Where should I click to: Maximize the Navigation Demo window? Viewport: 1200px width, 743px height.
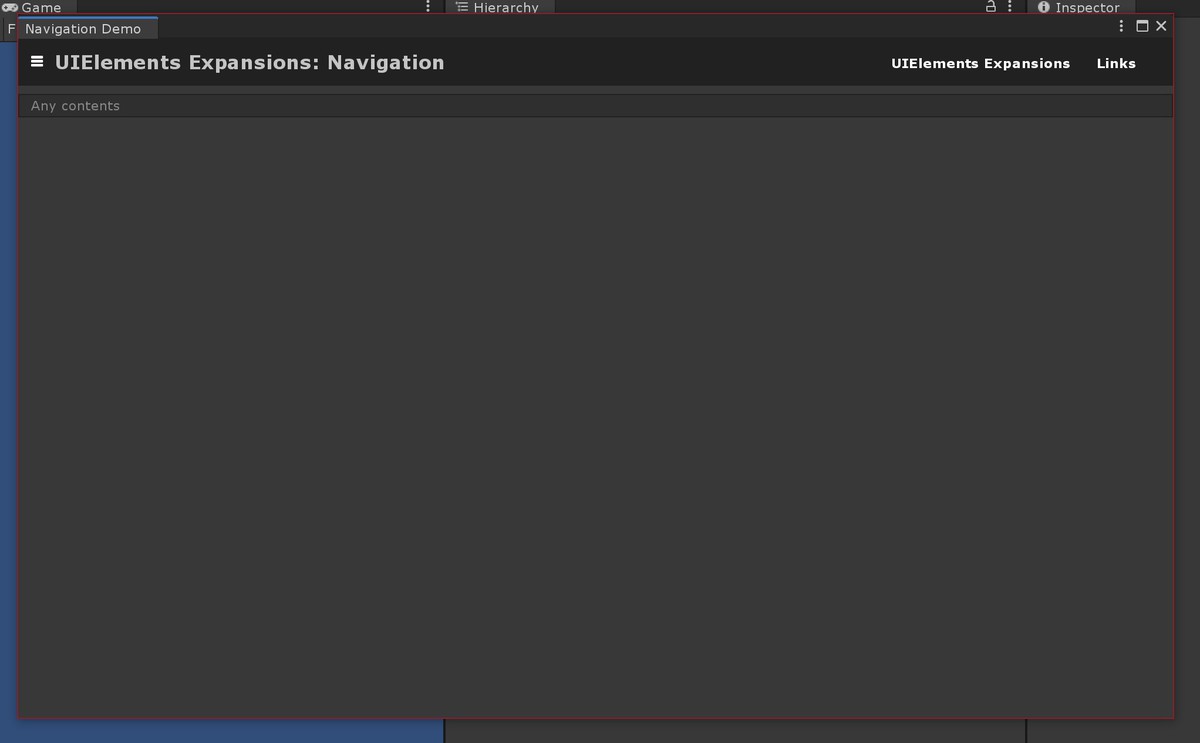(1142, 26)
